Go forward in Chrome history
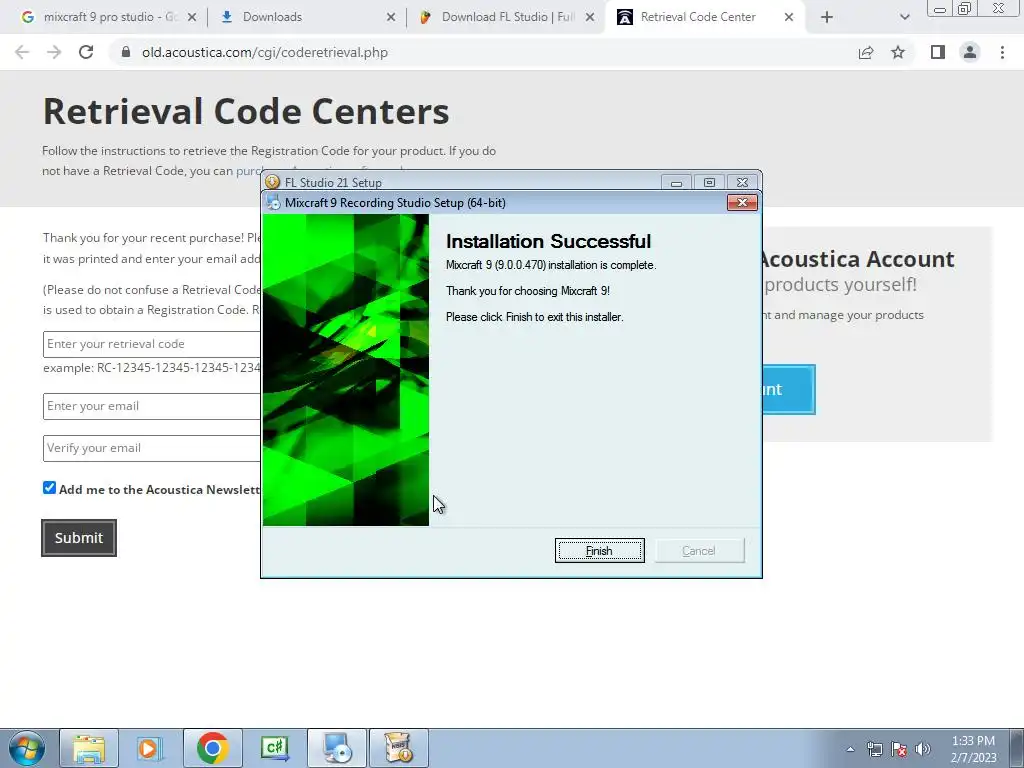The width and height of the screenshot is (1024, 768). 54,52
